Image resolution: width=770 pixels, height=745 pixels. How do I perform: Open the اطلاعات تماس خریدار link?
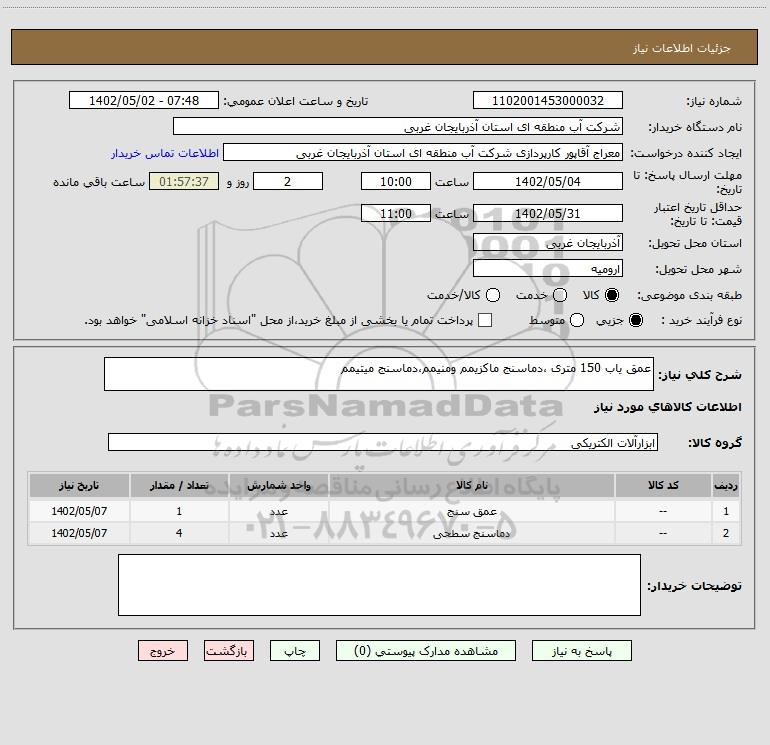point(165,153)
